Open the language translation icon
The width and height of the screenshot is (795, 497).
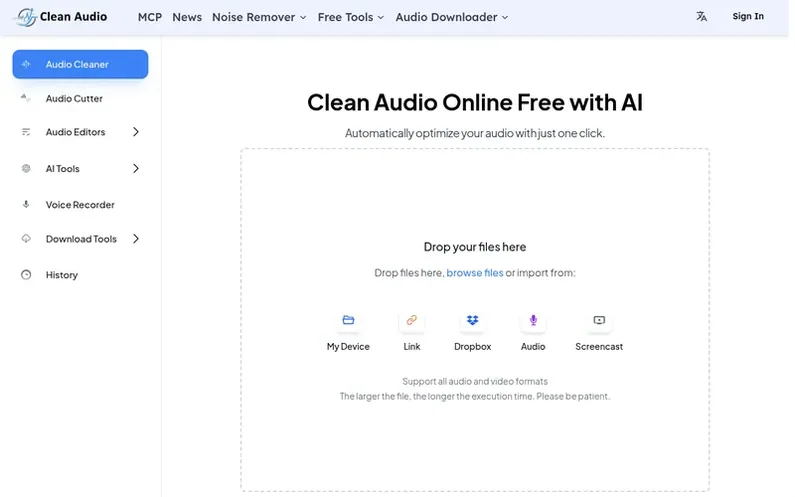coord(701,17)
